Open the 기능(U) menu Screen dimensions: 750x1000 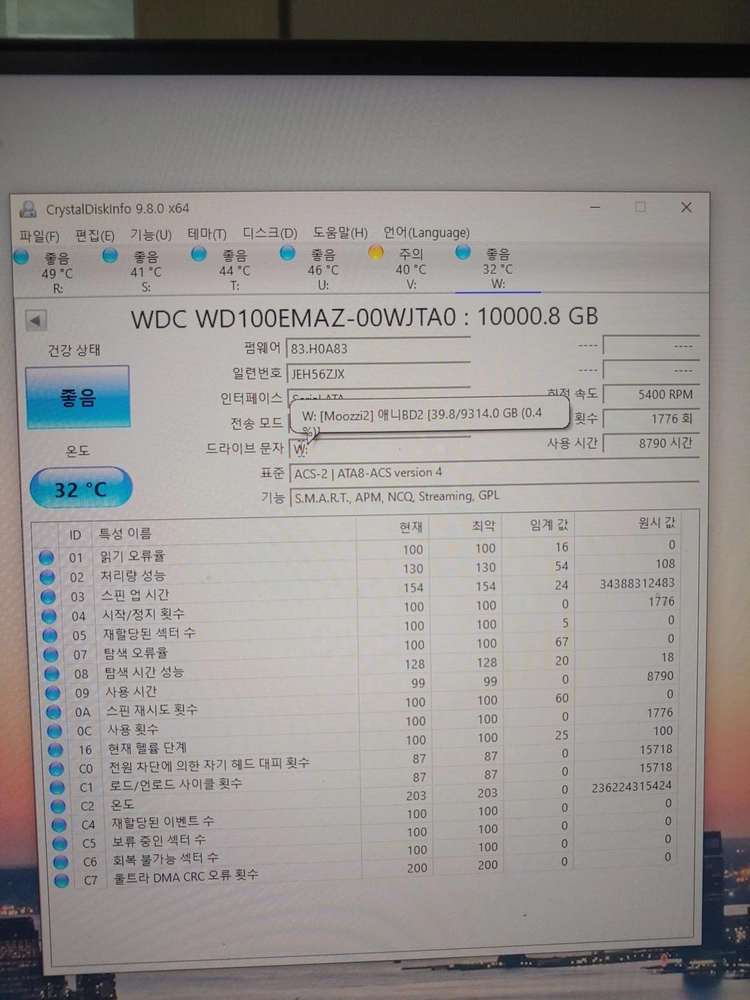(x=151, y=235)
